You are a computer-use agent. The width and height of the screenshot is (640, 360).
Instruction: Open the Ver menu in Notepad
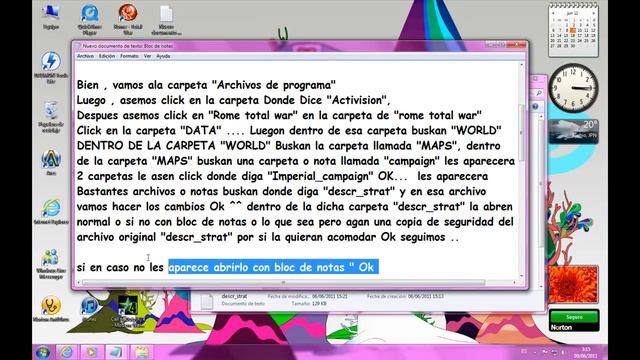pyautogui.click(x=147, y=56)
